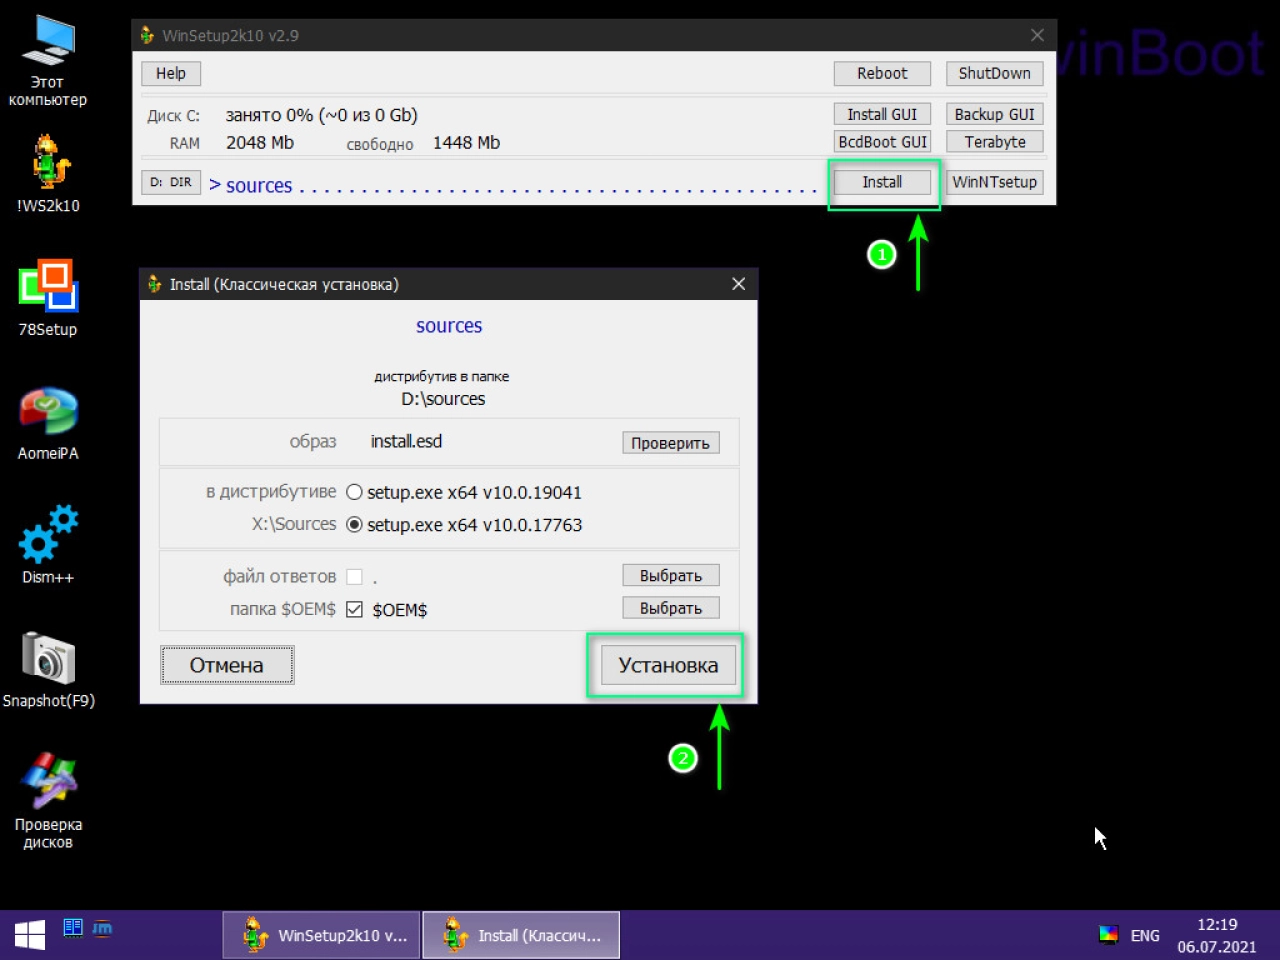Click the Установка button

click(x=668, y=665)
